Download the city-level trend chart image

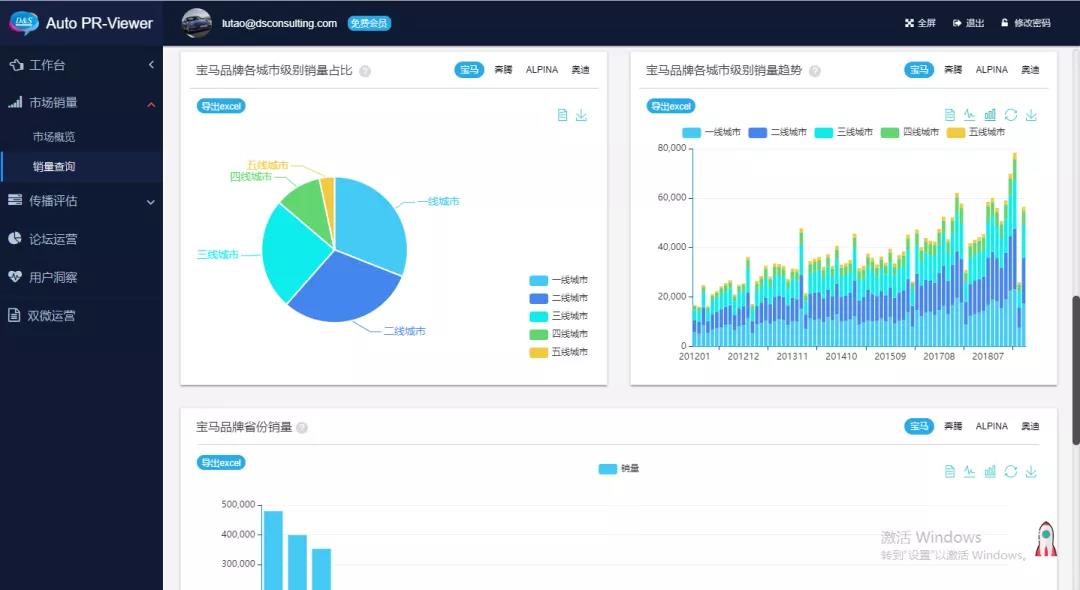[1032, 115]
